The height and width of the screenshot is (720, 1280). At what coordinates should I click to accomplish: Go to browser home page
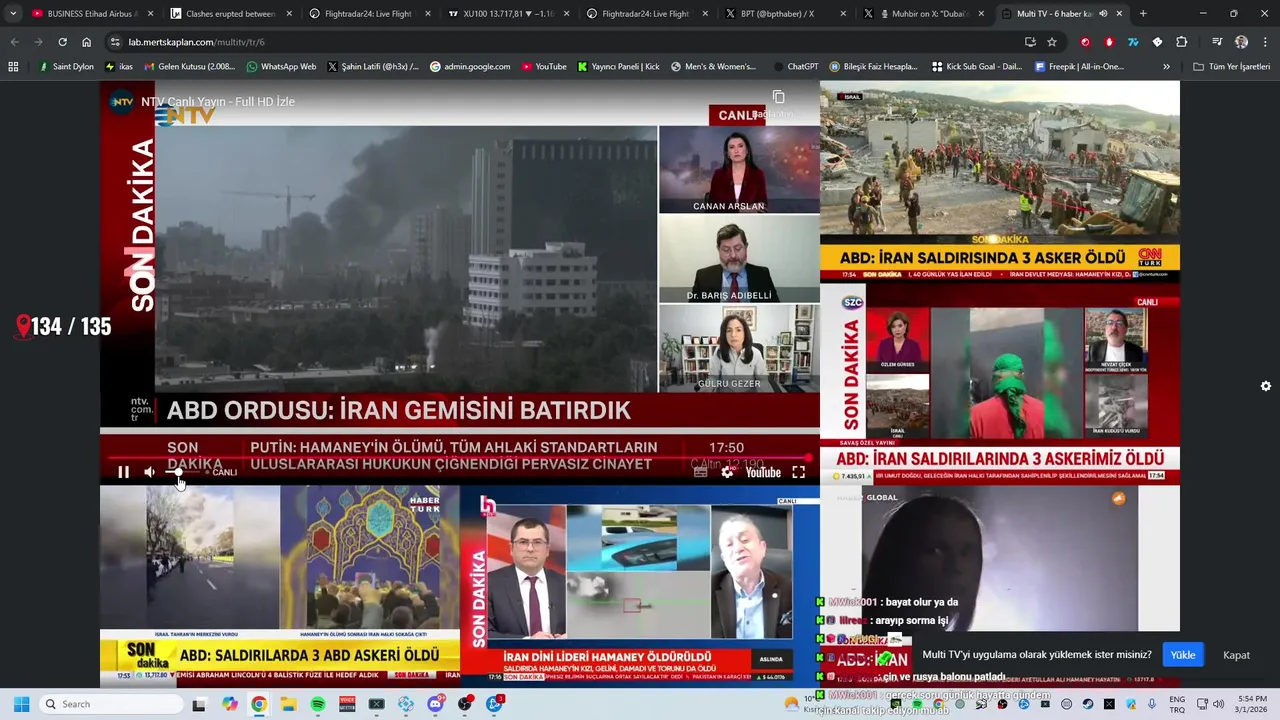(86, 42)
